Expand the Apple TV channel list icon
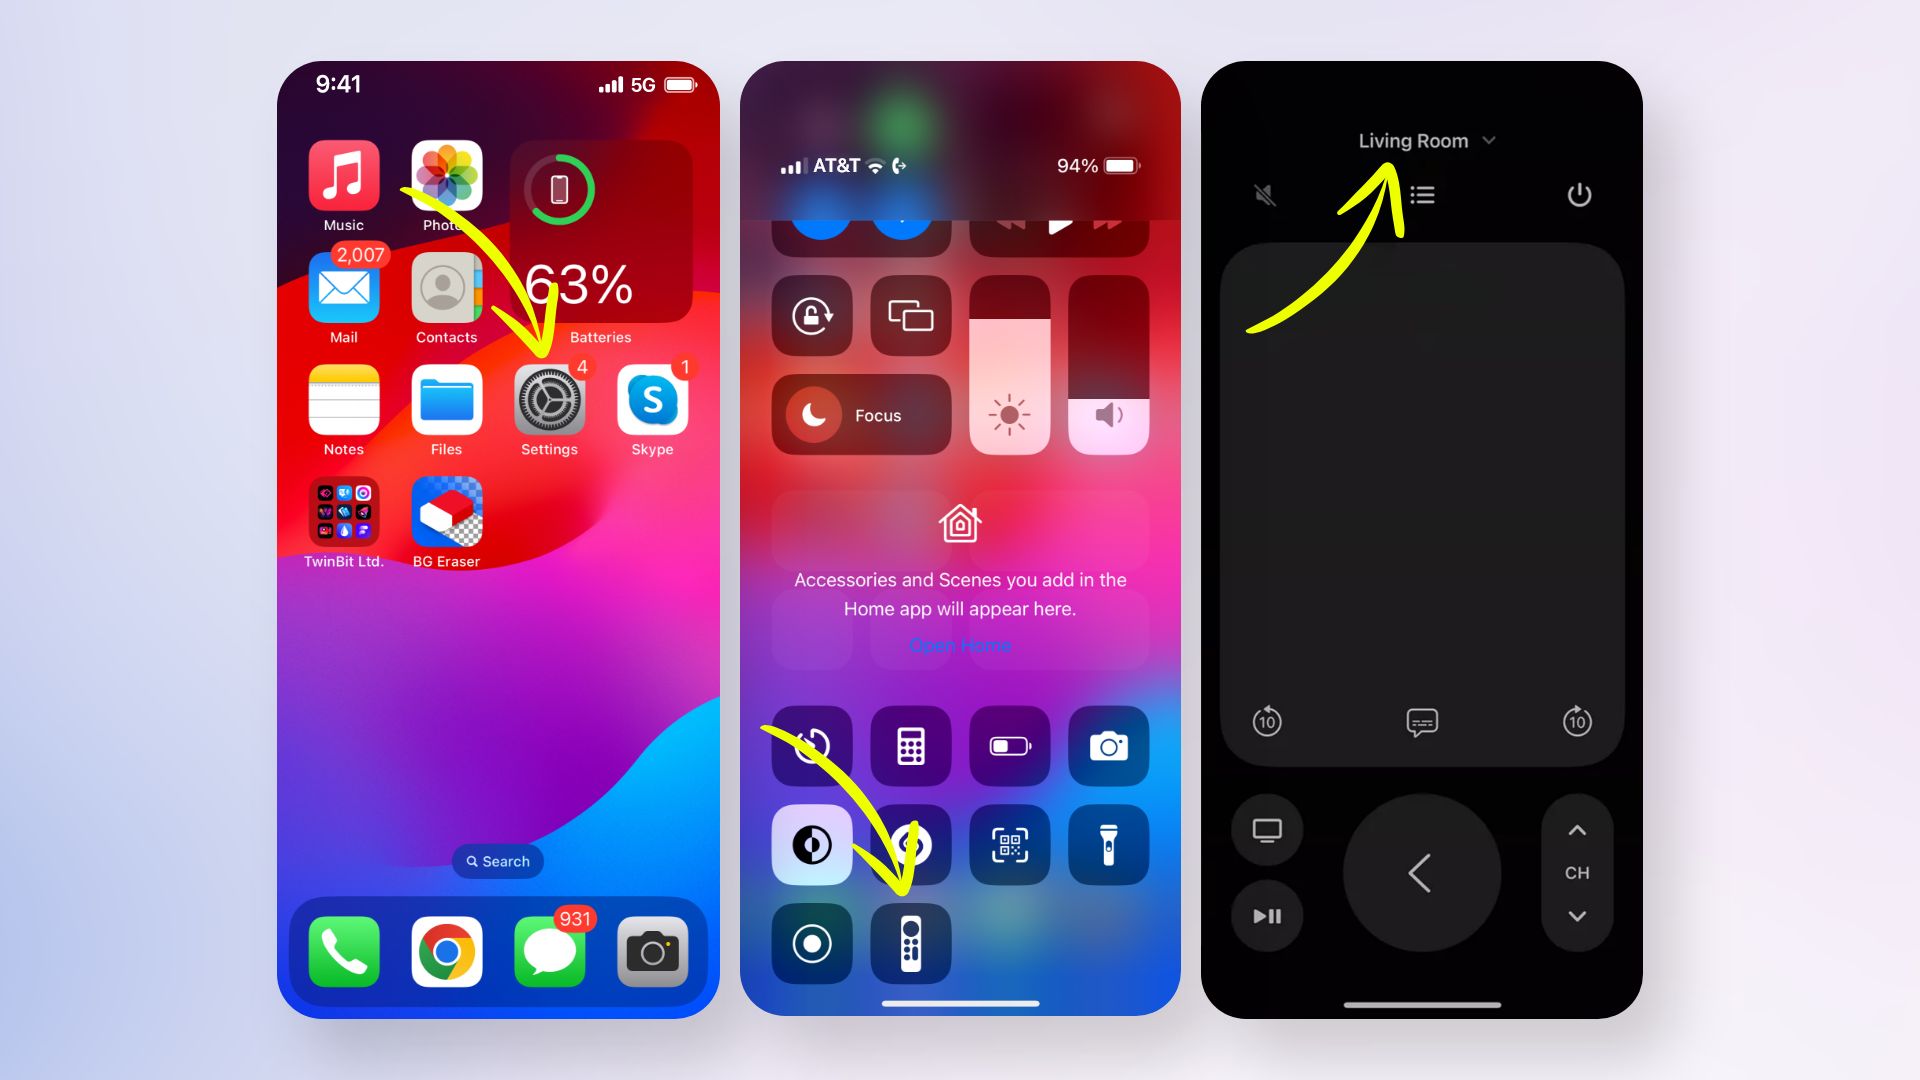The image size is (1920, 1080). pos(1422,195)
